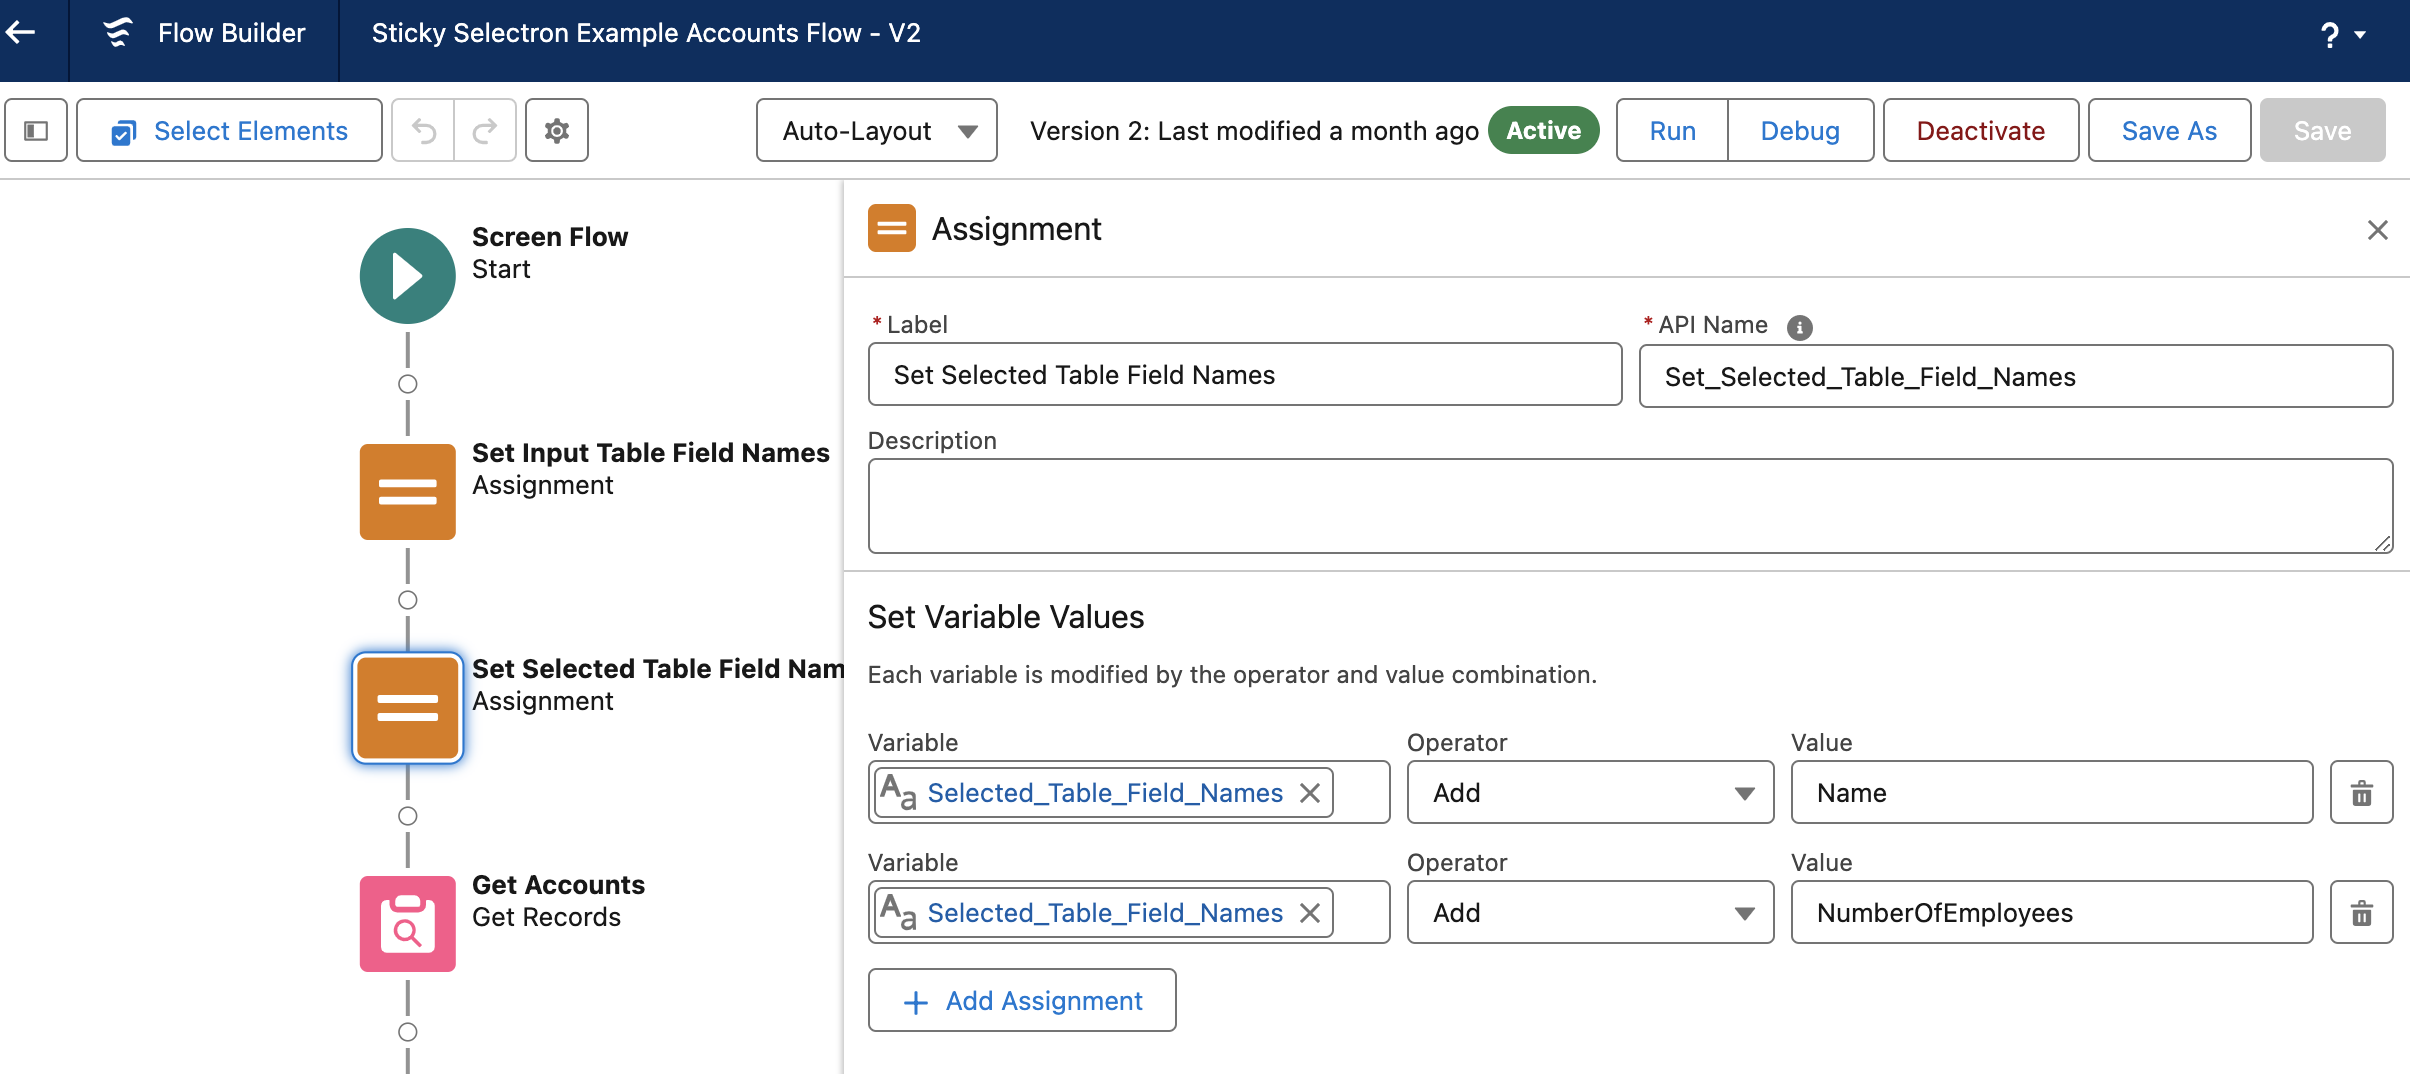2410x1074 pixels.
Task: Select the Set Input Table Field Names assignment icon
Action: 408,492
